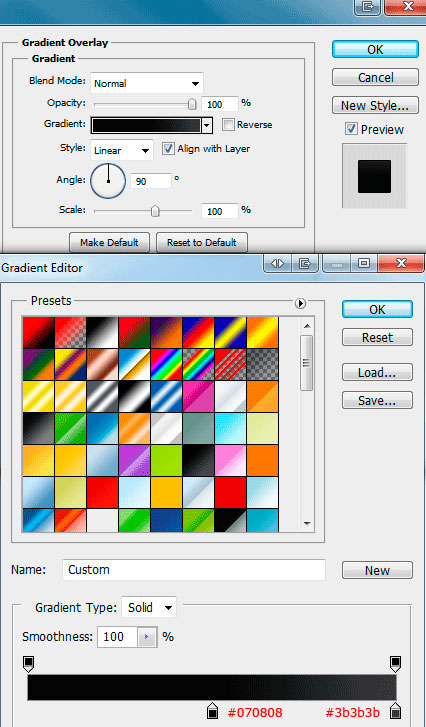Click OK in the Gradient Editor
The width and height of the screenshot is (426, 727).
[x=377, y=309]
